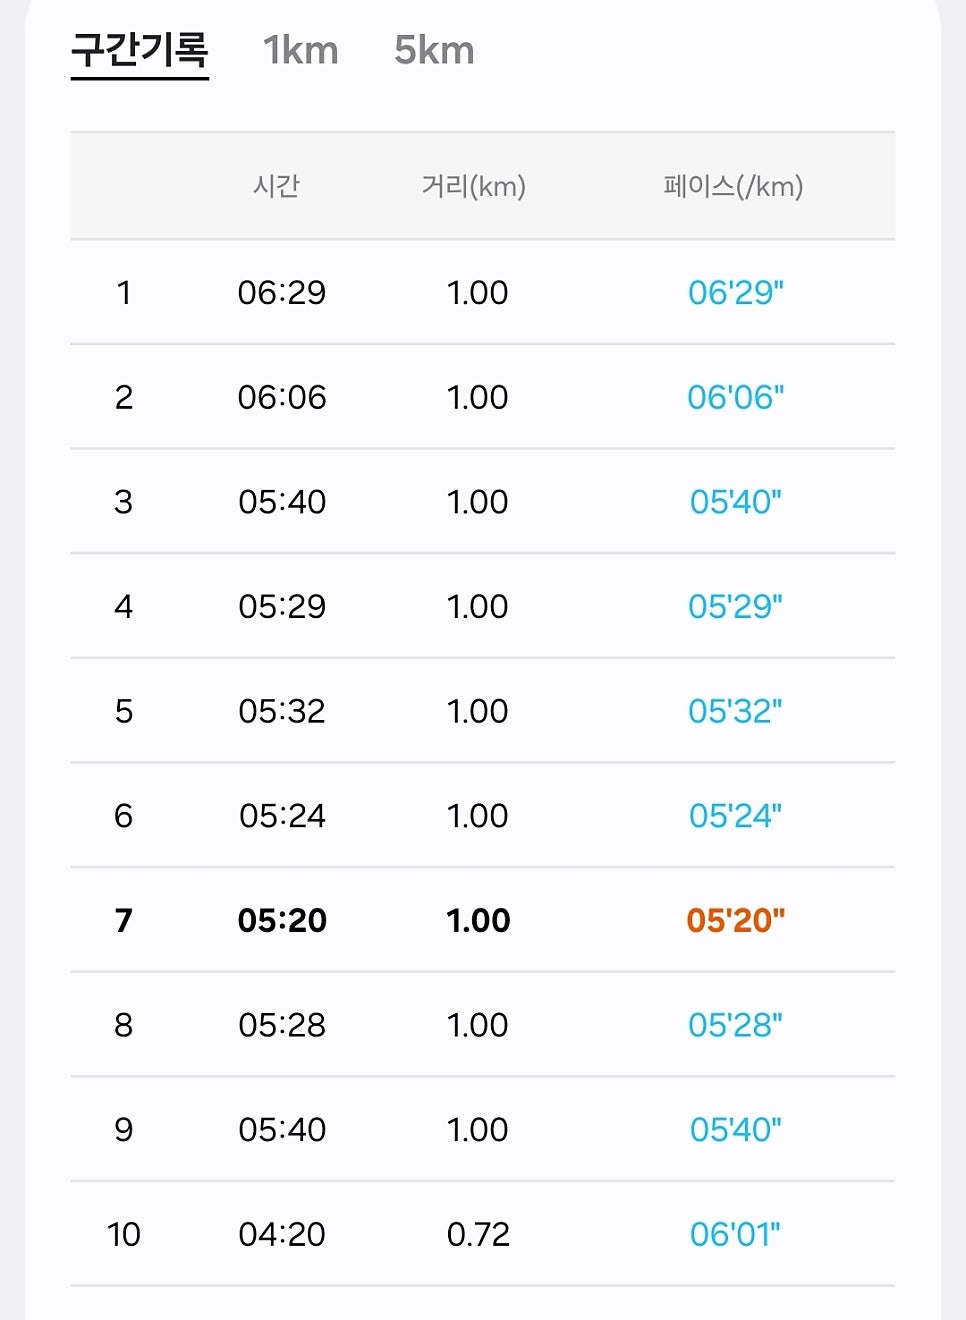
Task: Click the 거리(km) column header
Action: (474, 186)
